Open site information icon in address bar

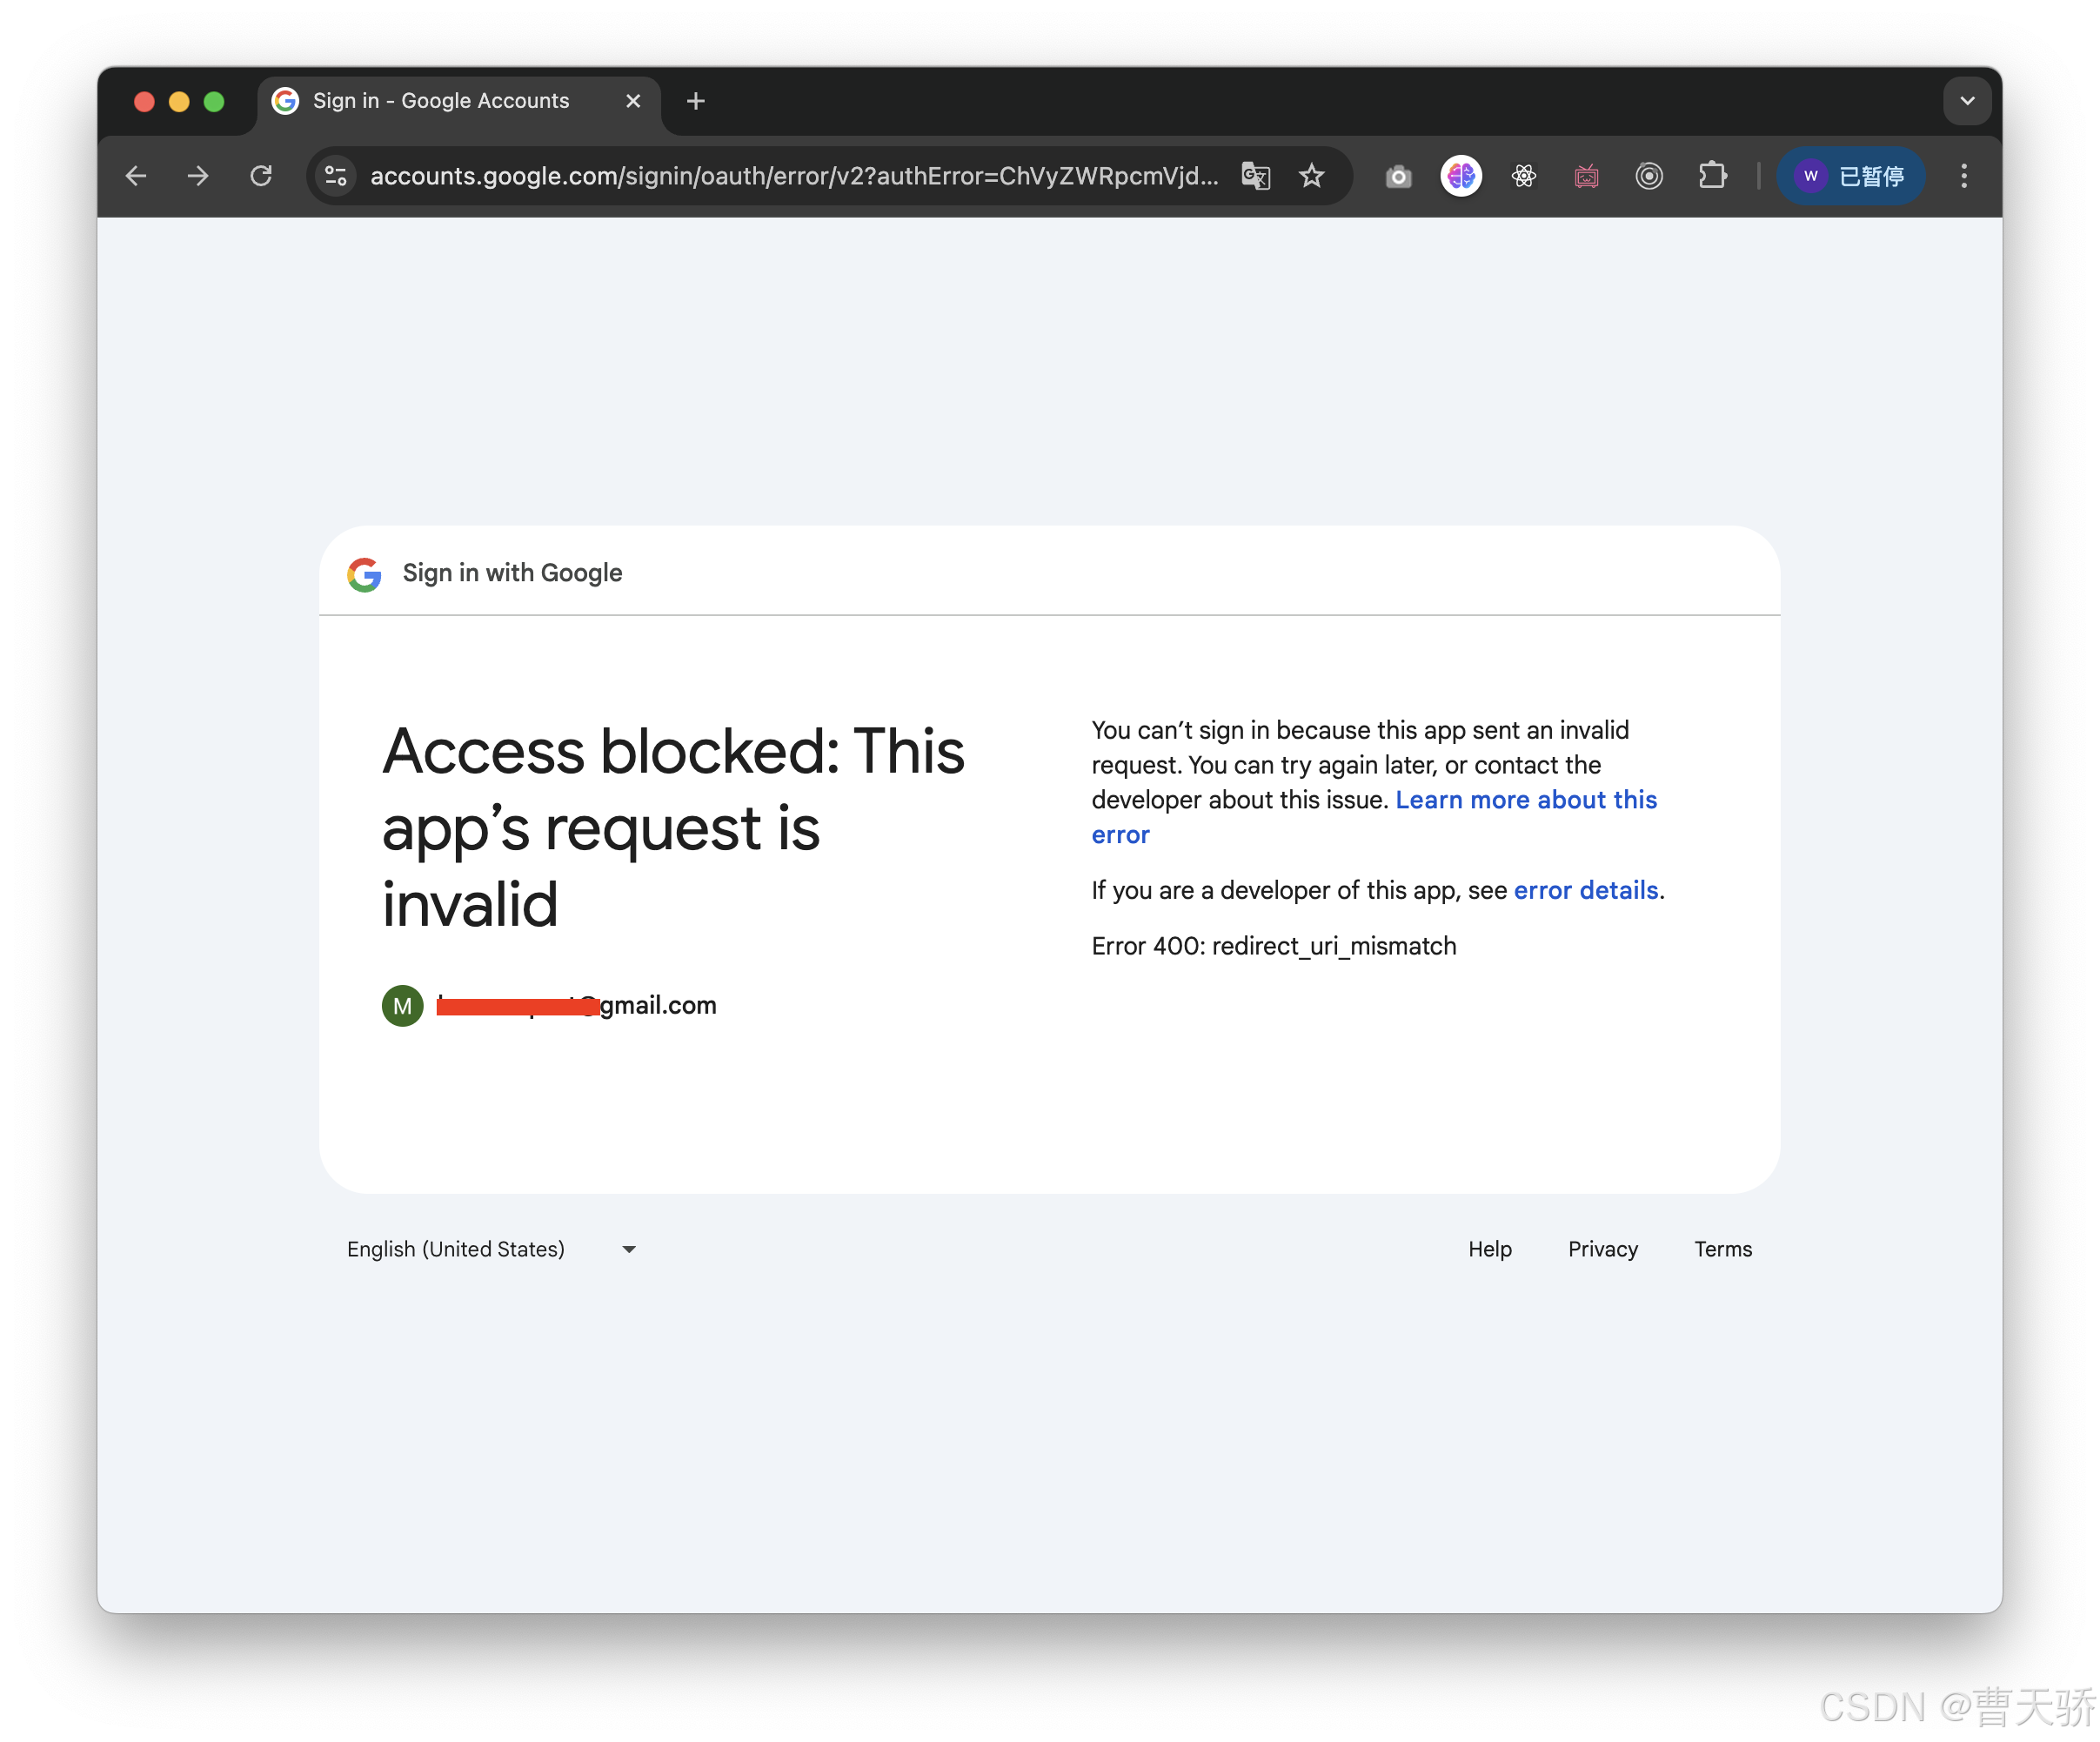point(336,176)
